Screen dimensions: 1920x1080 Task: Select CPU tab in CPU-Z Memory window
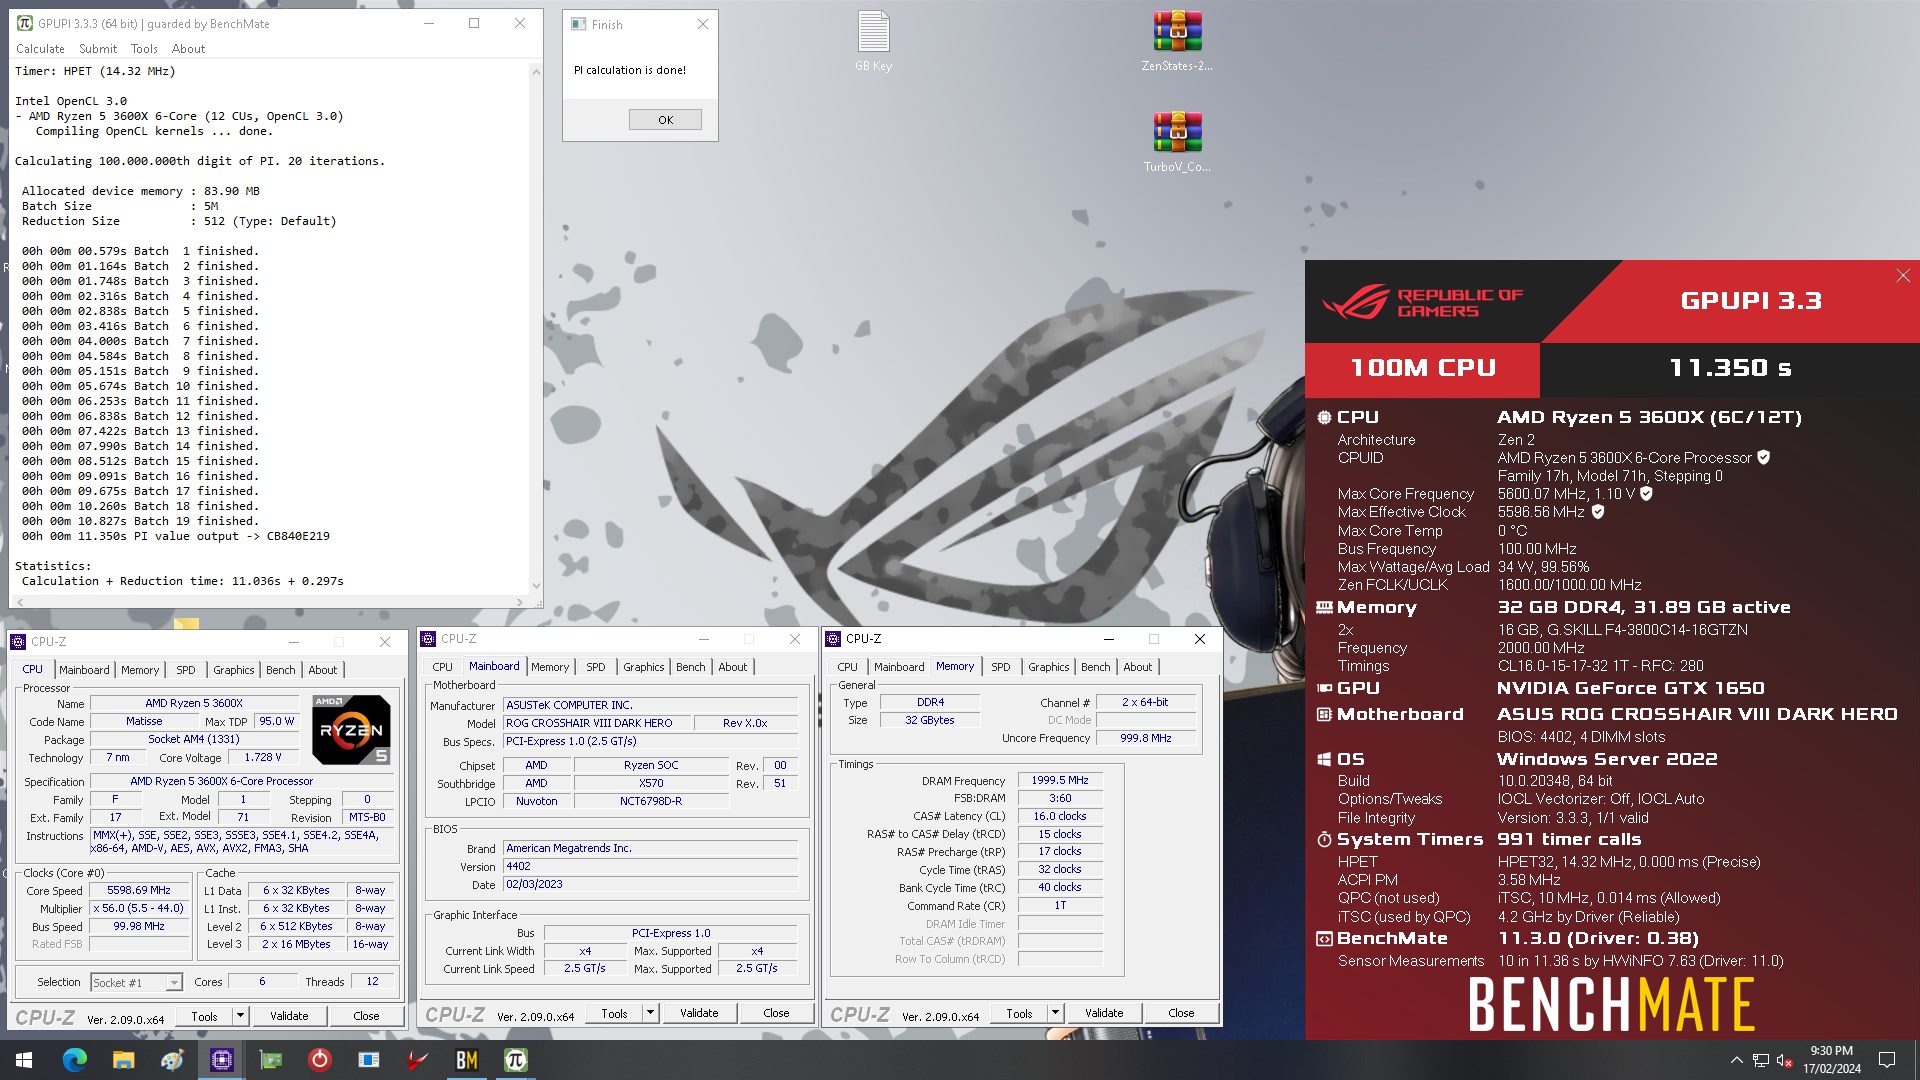click(x=848, y=667)
